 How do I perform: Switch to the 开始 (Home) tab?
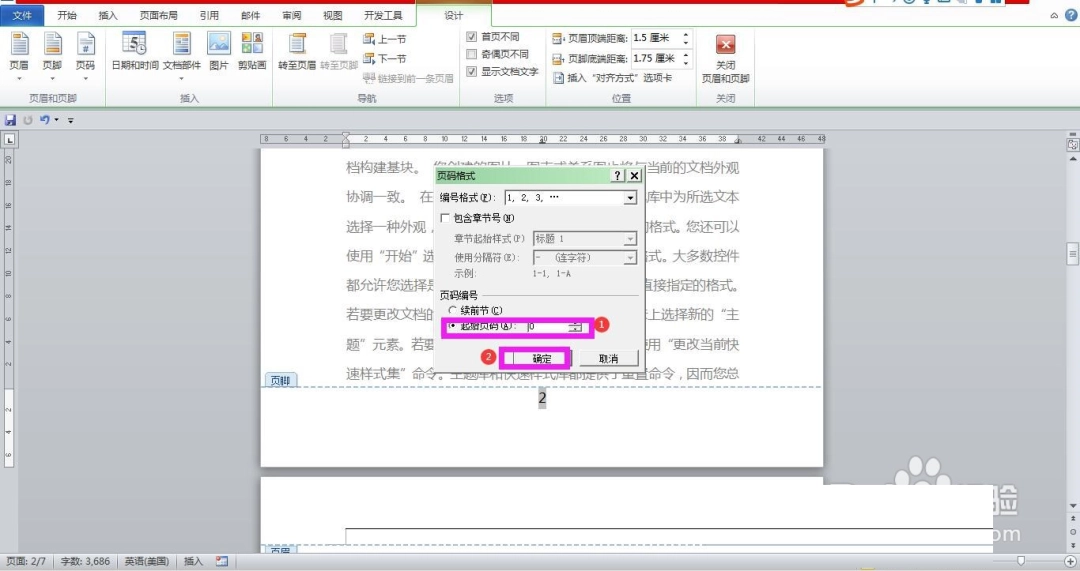[x=67, y=15]
